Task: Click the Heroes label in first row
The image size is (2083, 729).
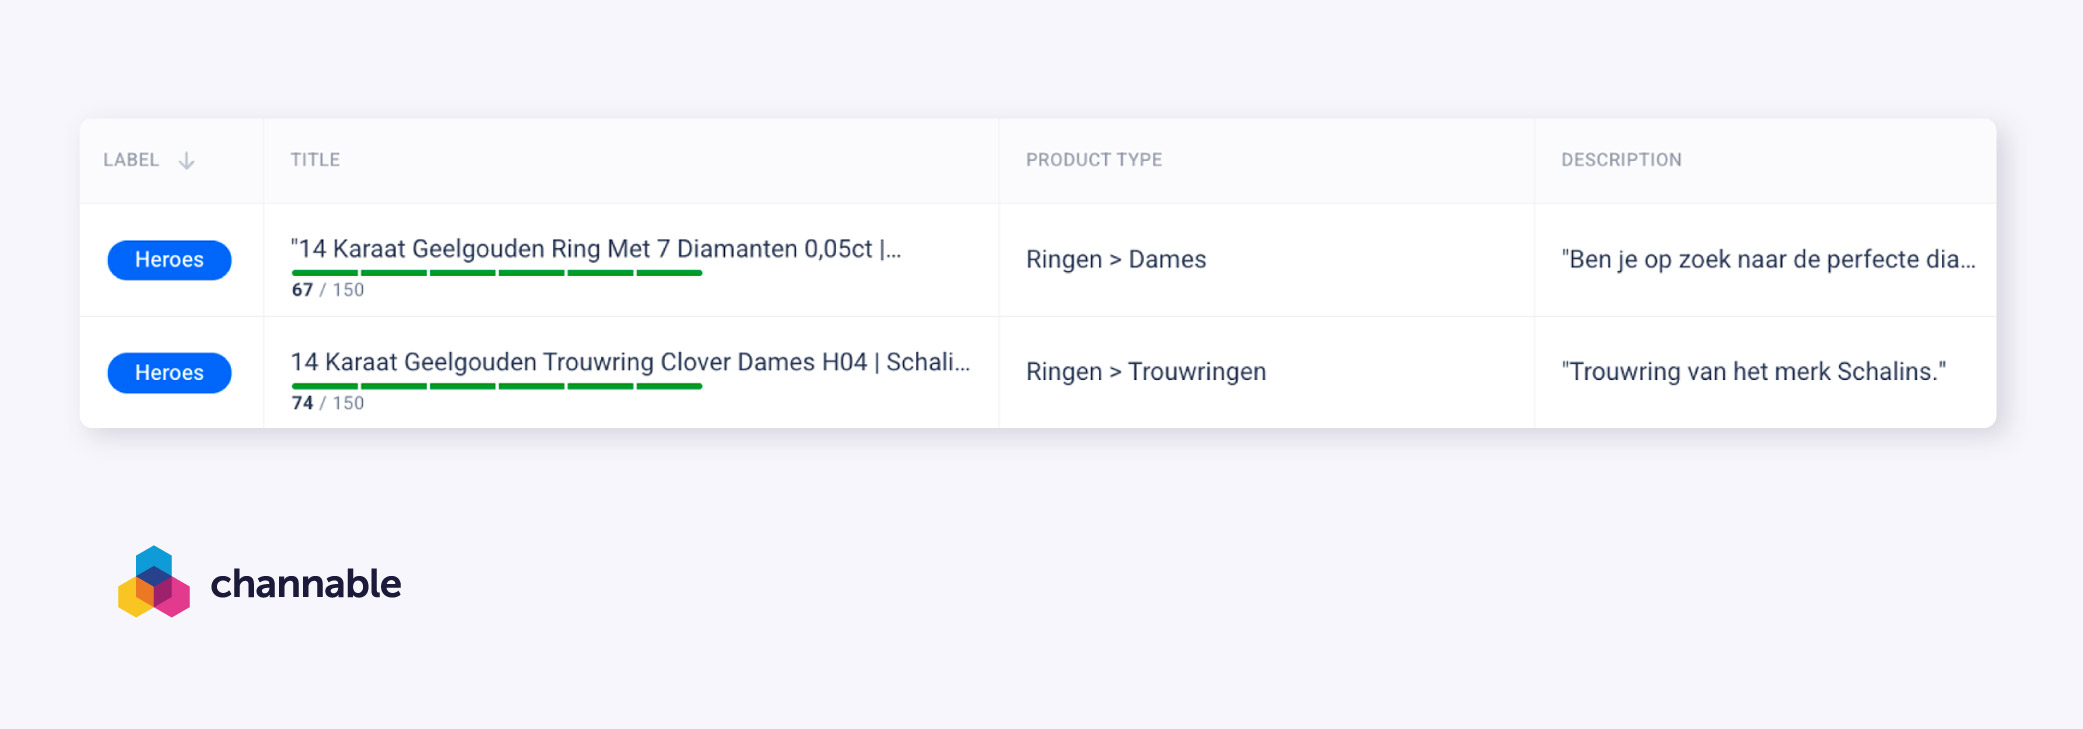Action: click(169, 260)
